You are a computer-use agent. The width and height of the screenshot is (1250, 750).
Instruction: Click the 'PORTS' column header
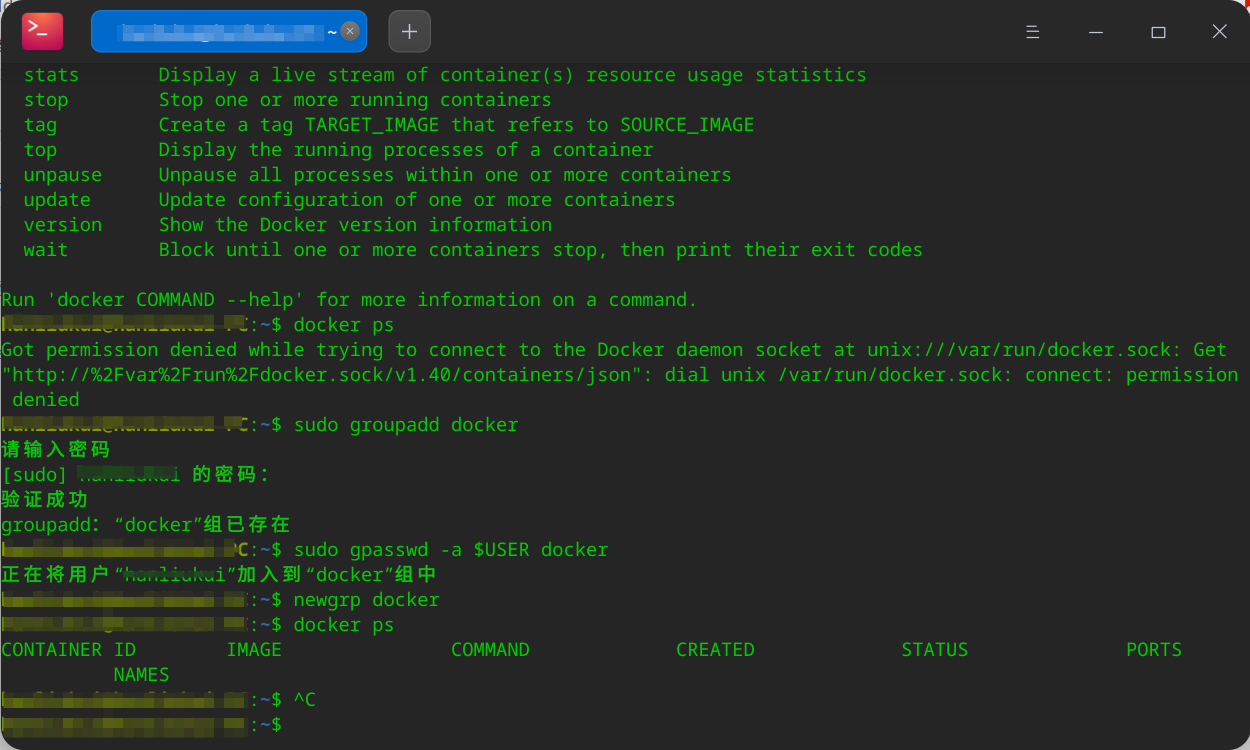point(1154,650)
